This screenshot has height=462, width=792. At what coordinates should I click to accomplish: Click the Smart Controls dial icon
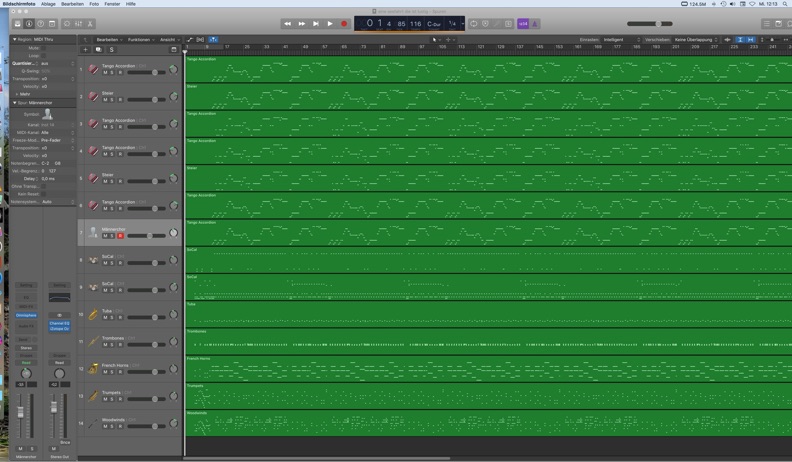[67, 24]
